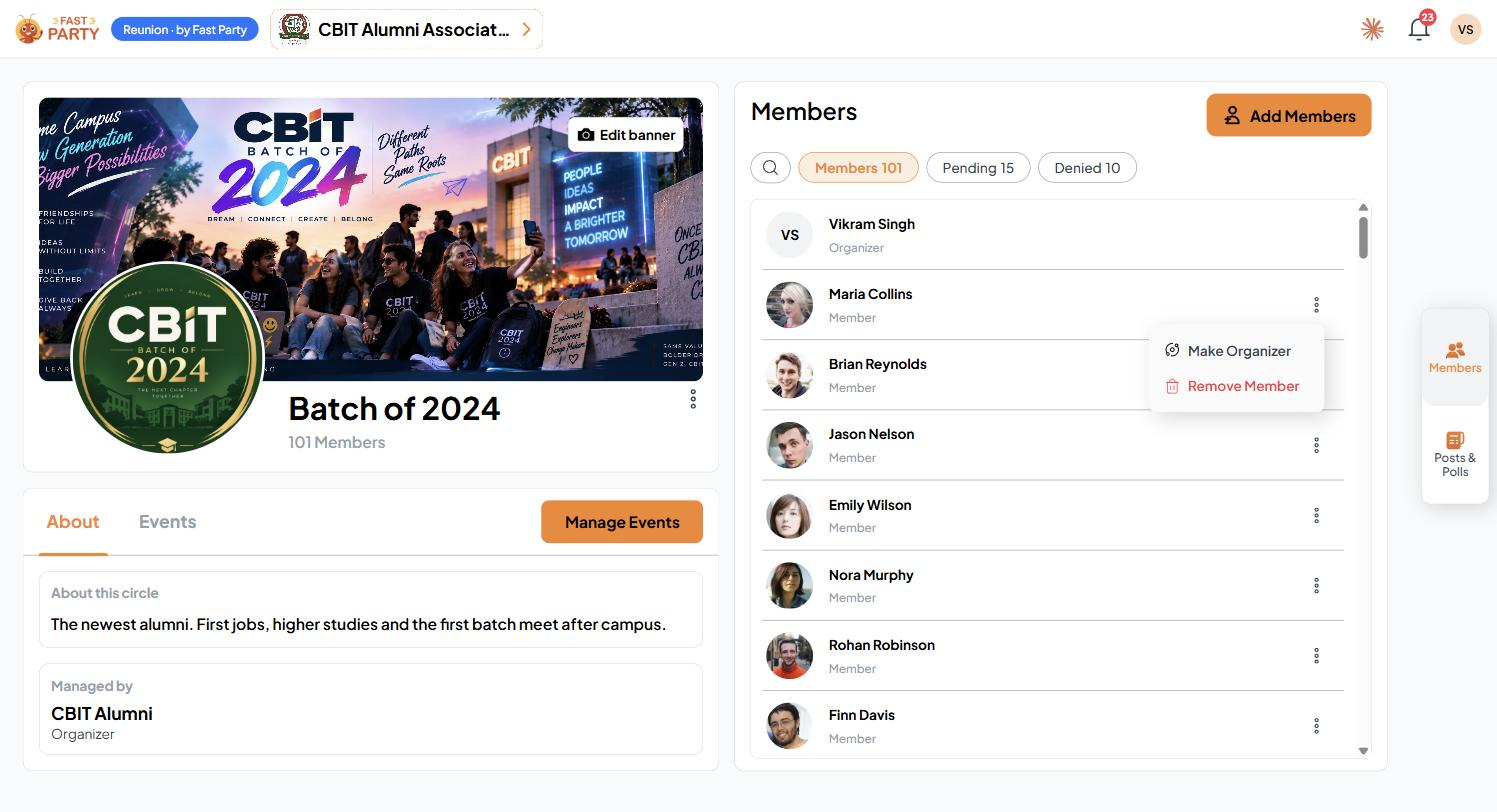Open options menu beside Batch of 2024
Screen dimensions: 1497x812
click(x=693, y=399)
